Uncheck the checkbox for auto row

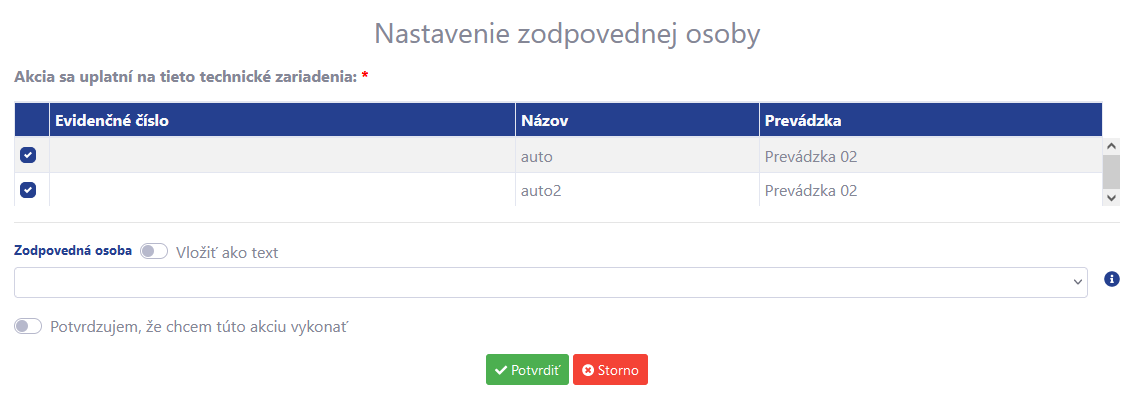pos(27,155)
